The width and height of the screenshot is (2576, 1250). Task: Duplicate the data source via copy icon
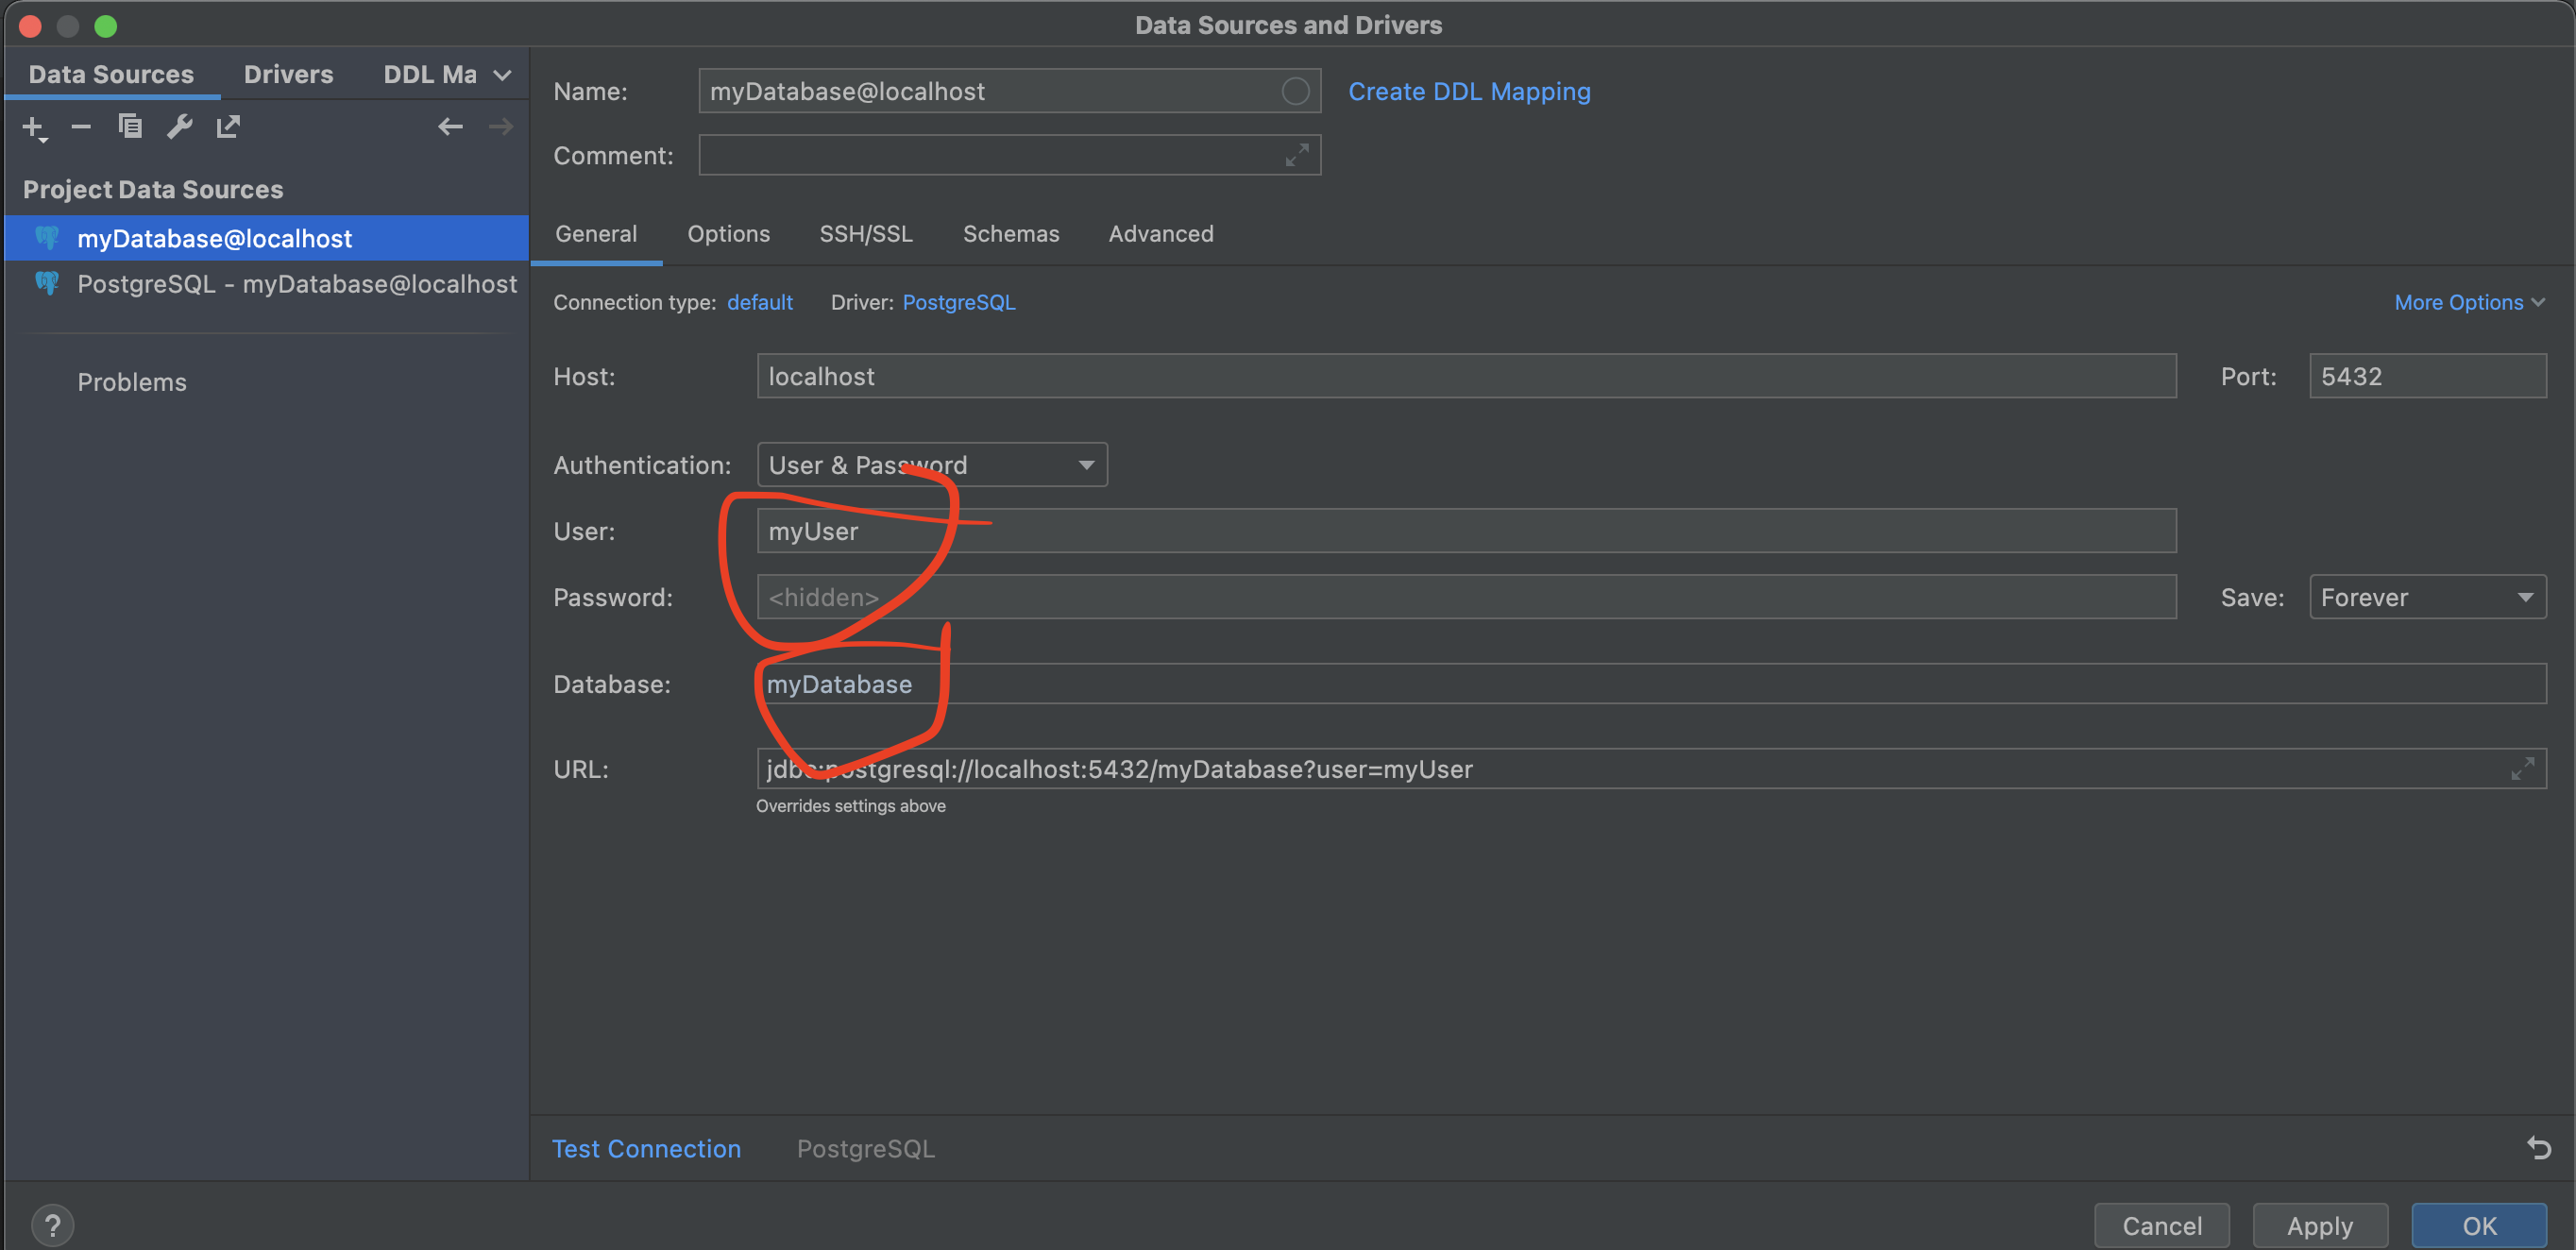pyautogui.click(x=130, y=127)
